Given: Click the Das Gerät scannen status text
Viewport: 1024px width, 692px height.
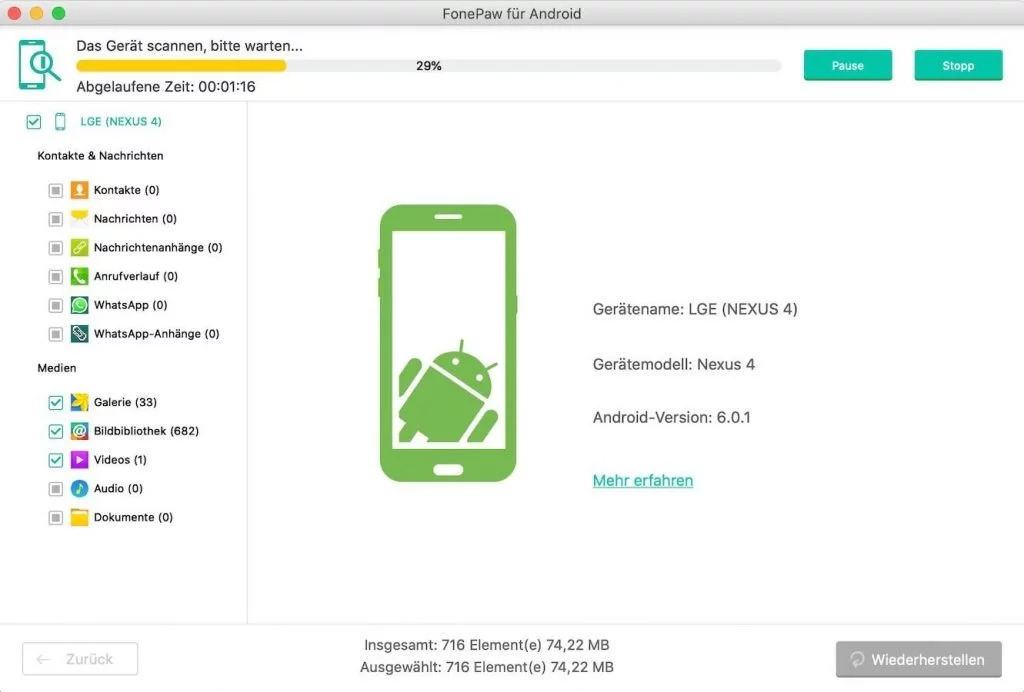Looking at the screenshot, I should 189,46.
